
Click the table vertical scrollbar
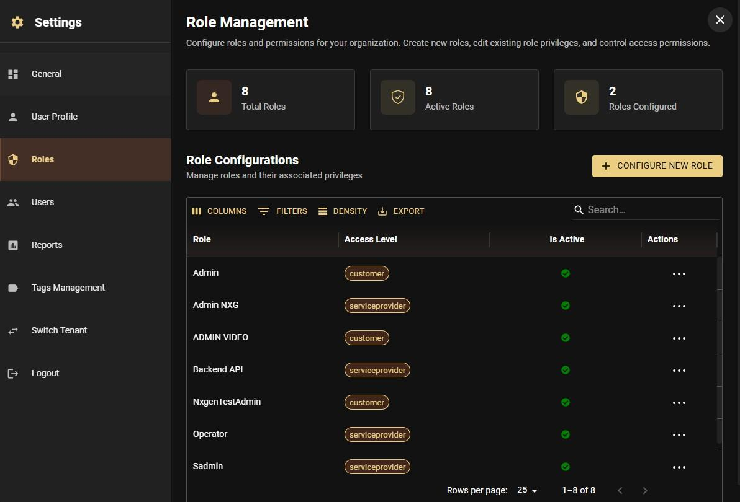719,349
